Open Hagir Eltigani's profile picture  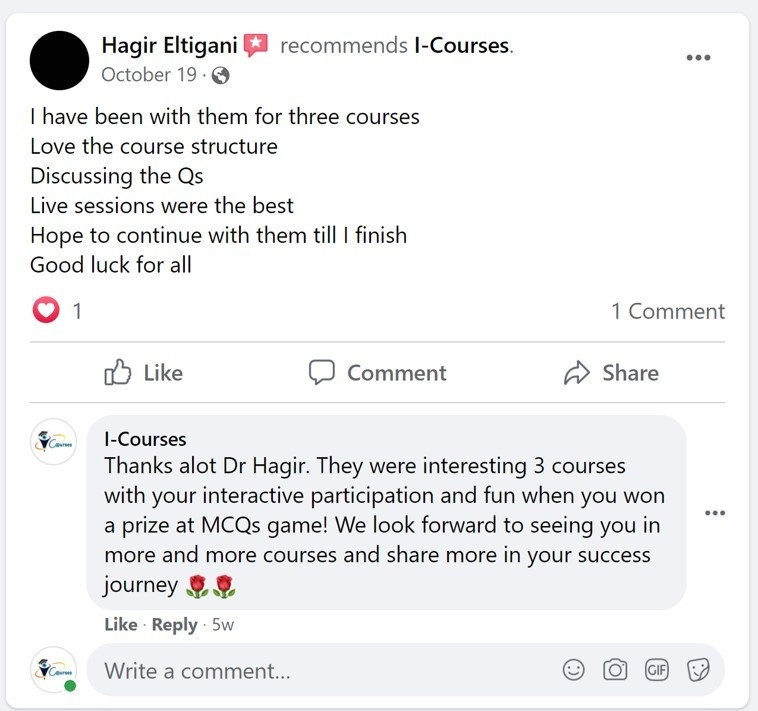(x=59, y=60)
